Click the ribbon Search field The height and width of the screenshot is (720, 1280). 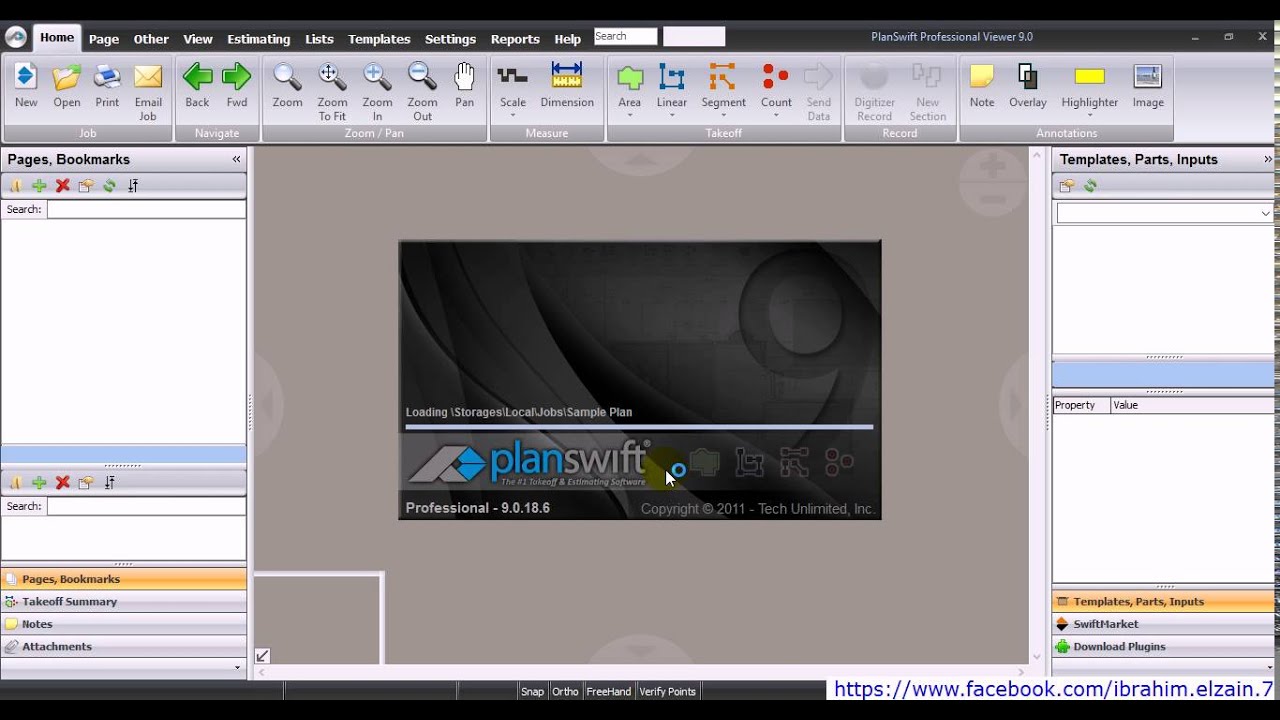[x=625, y=36]
